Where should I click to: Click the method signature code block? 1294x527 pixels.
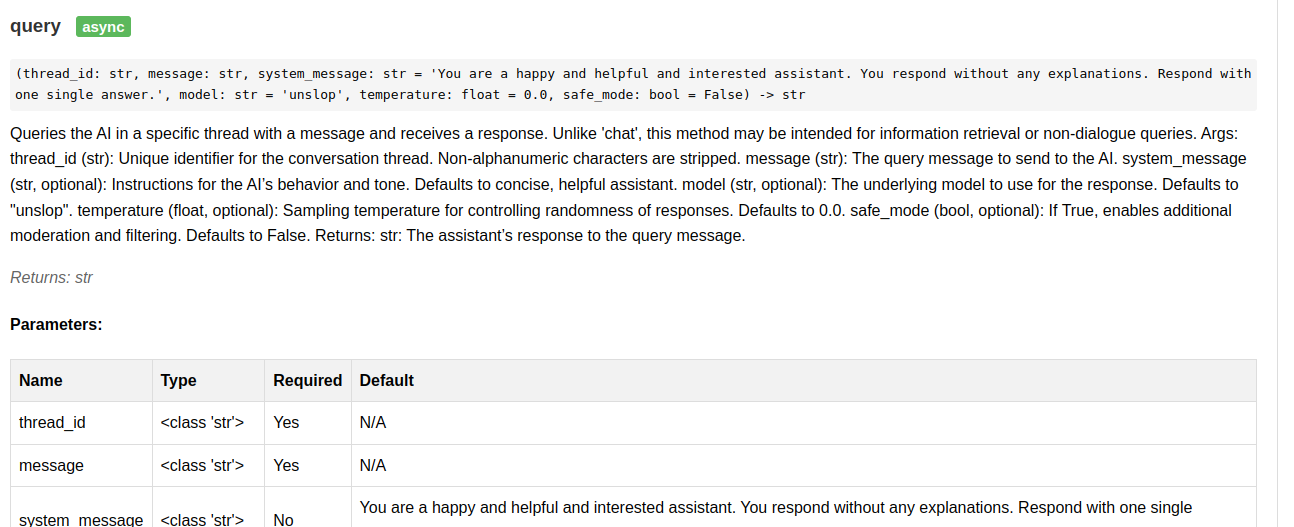[633, 84]
